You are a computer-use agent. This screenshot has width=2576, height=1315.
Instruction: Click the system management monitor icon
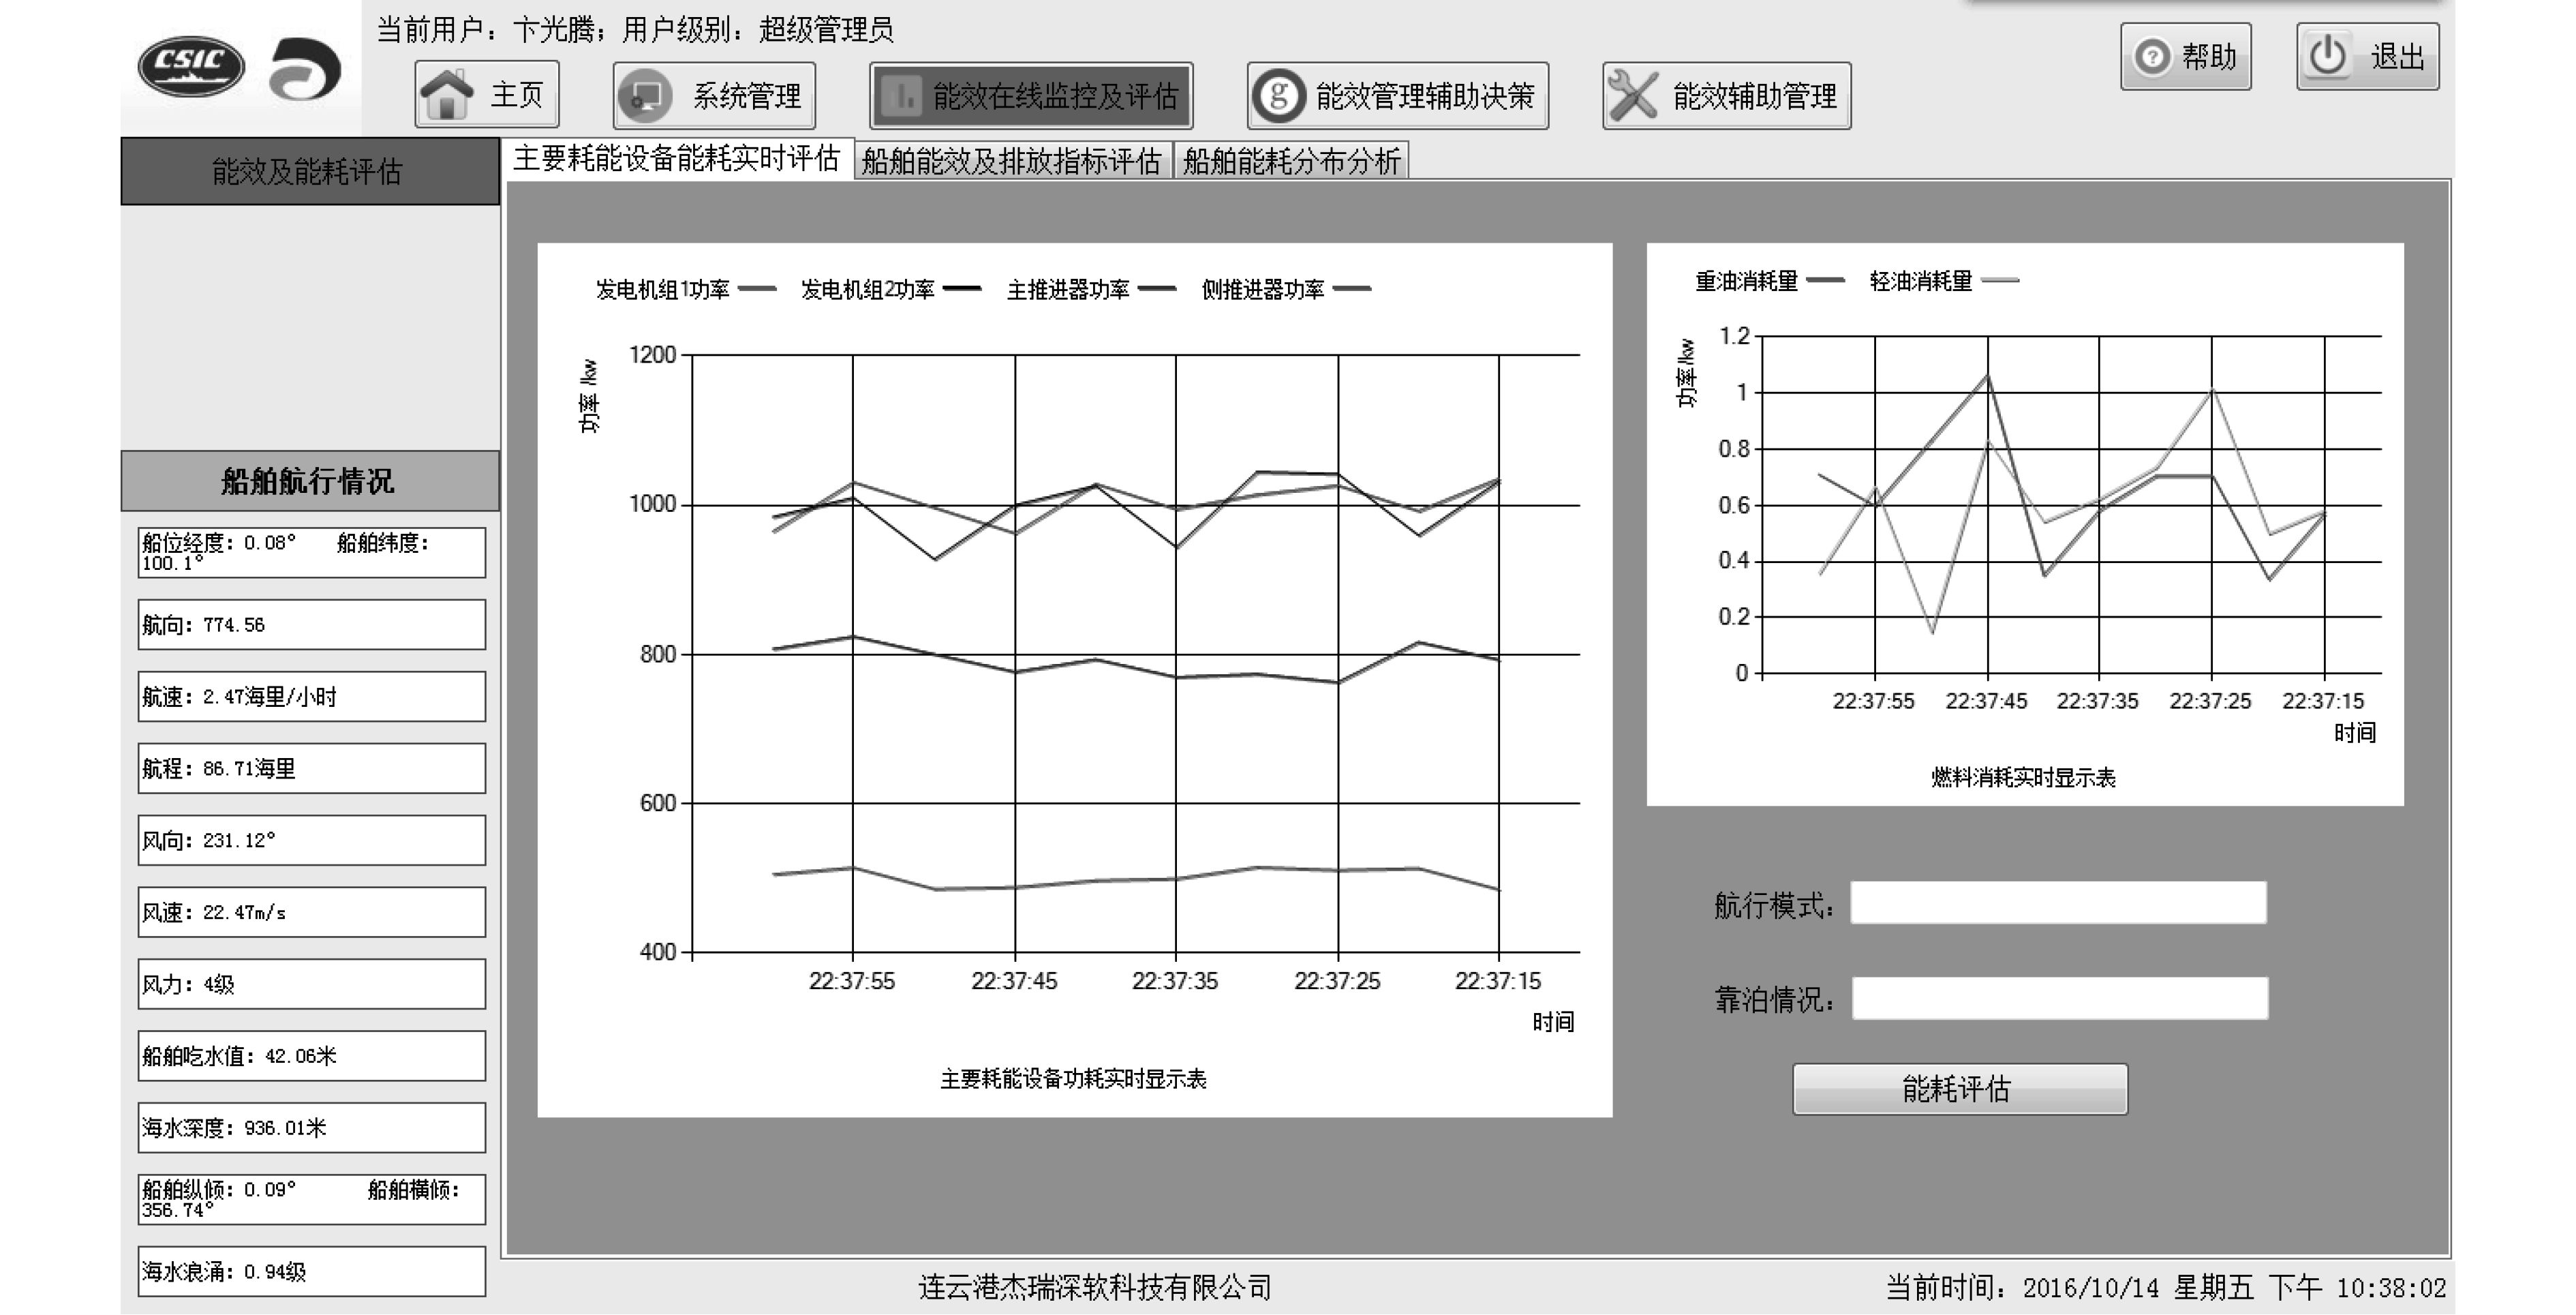pos(646,96)
